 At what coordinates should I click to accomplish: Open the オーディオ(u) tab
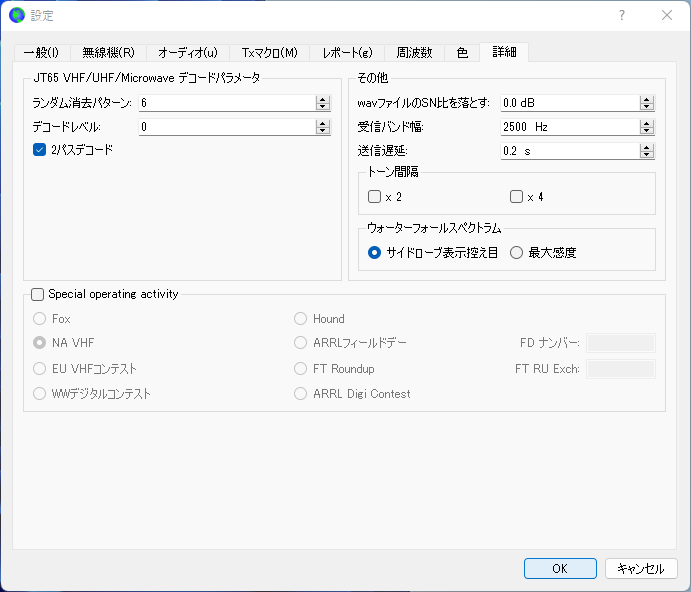click(x=188, y=52)
